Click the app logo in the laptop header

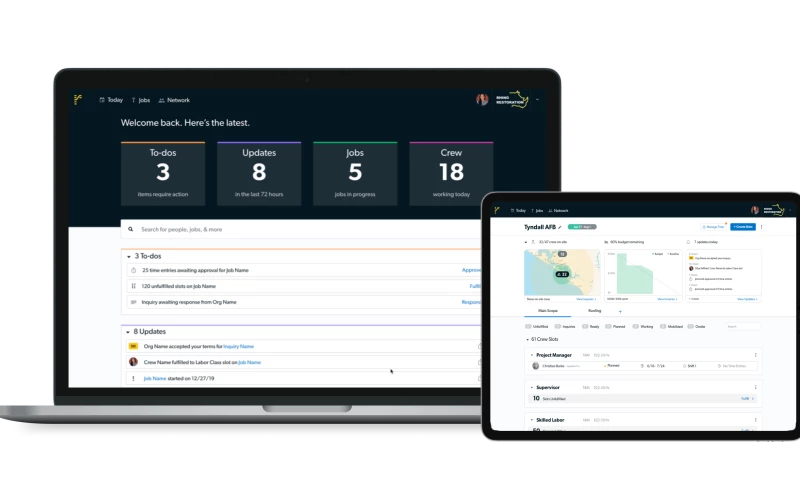point(78,100)
